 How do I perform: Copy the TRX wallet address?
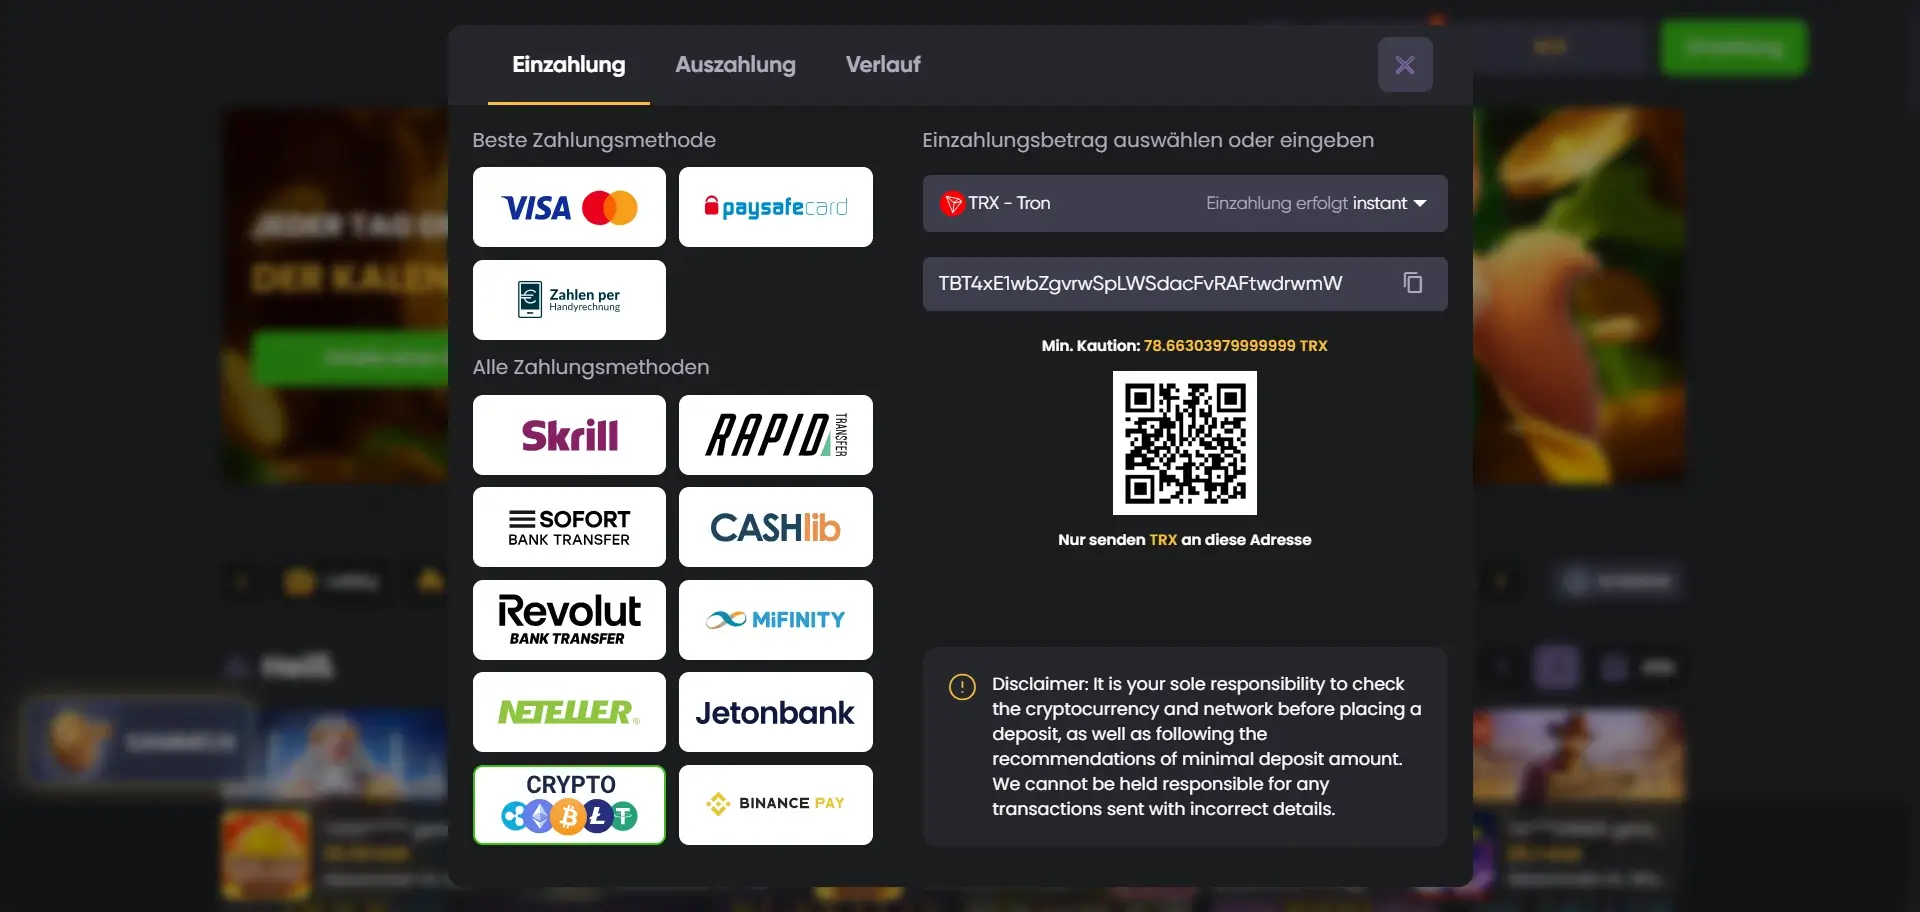pyautogui.click(x=1412, y=283)
